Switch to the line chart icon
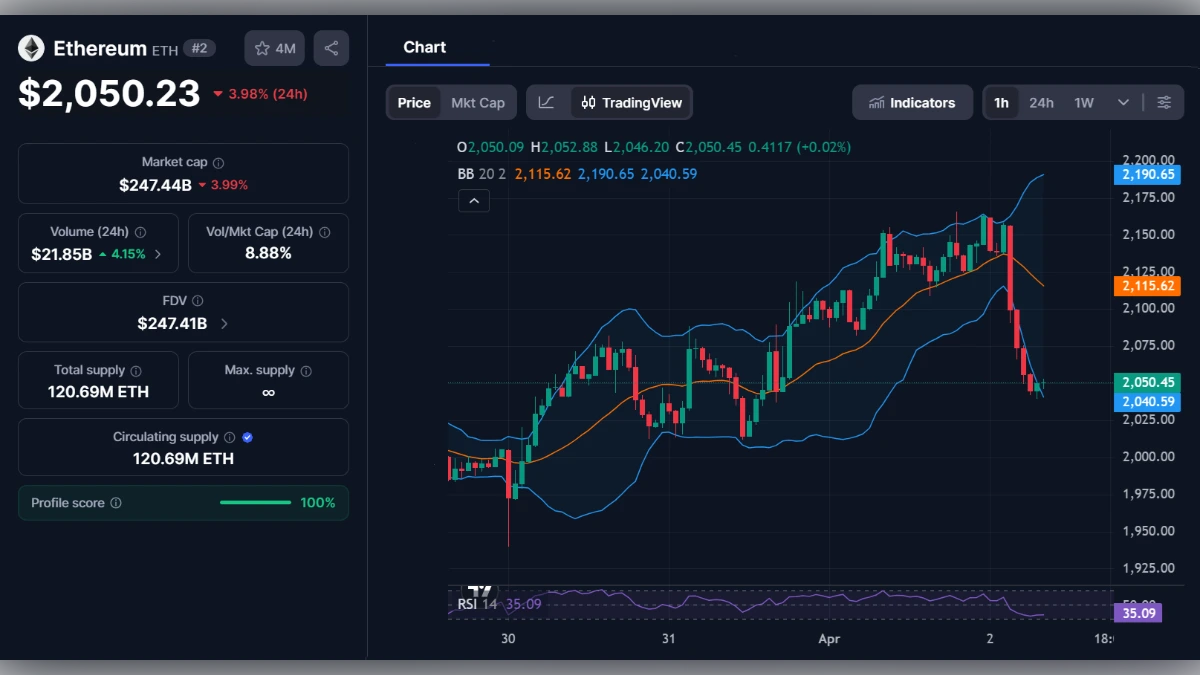 tap(548, 102)
